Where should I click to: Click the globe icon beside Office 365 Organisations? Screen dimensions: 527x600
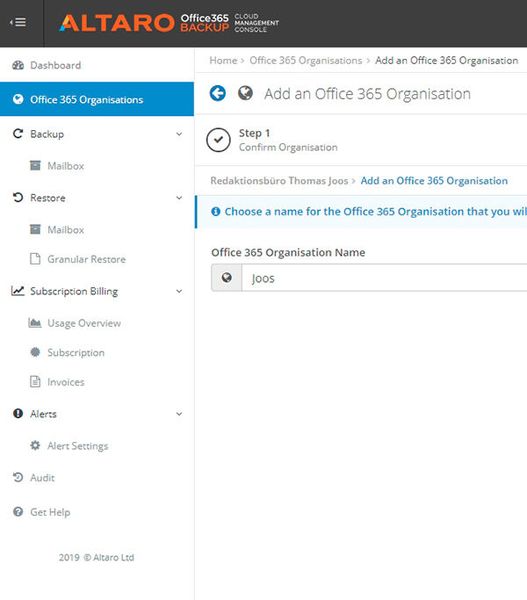tap(18, 99)
